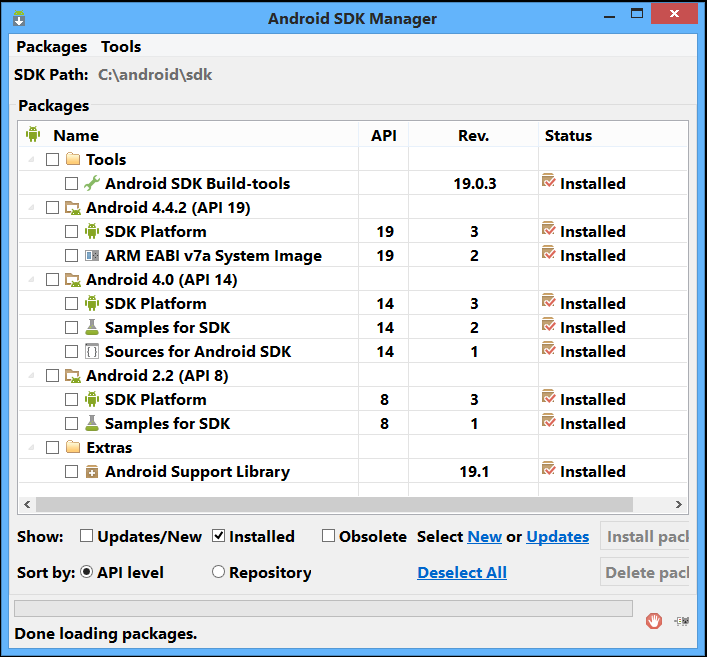Open the Packages menu
Viewport: 707px width, 657px height.
tap(51, 47)
